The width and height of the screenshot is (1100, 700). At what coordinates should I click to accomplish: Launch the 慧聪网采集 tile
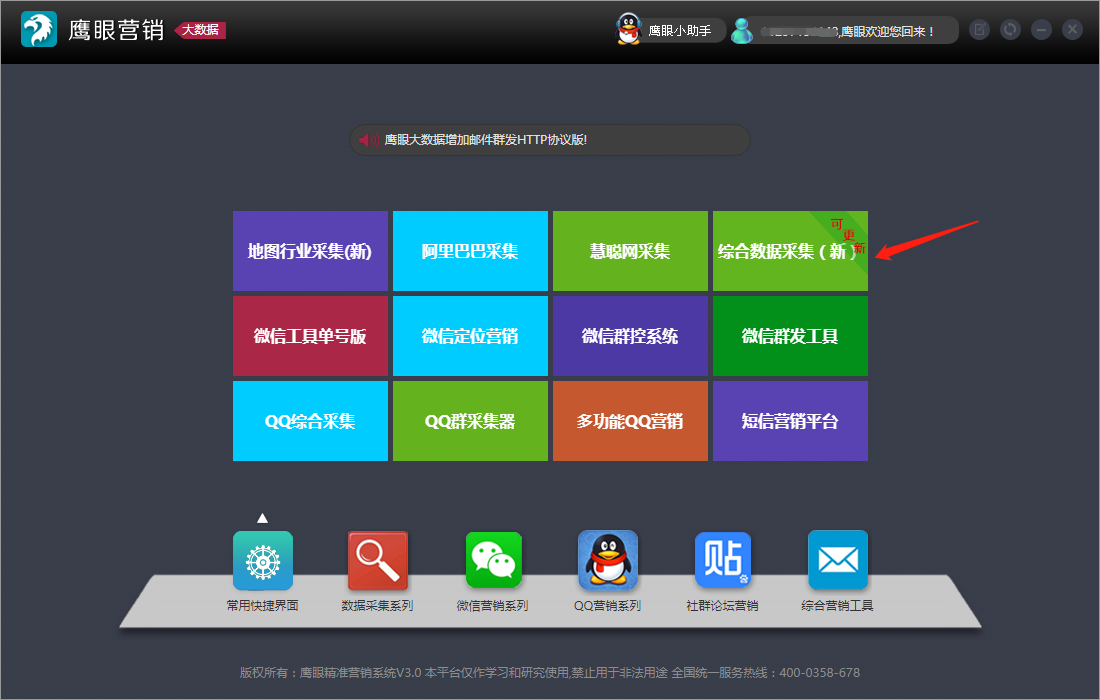[630, 251]
